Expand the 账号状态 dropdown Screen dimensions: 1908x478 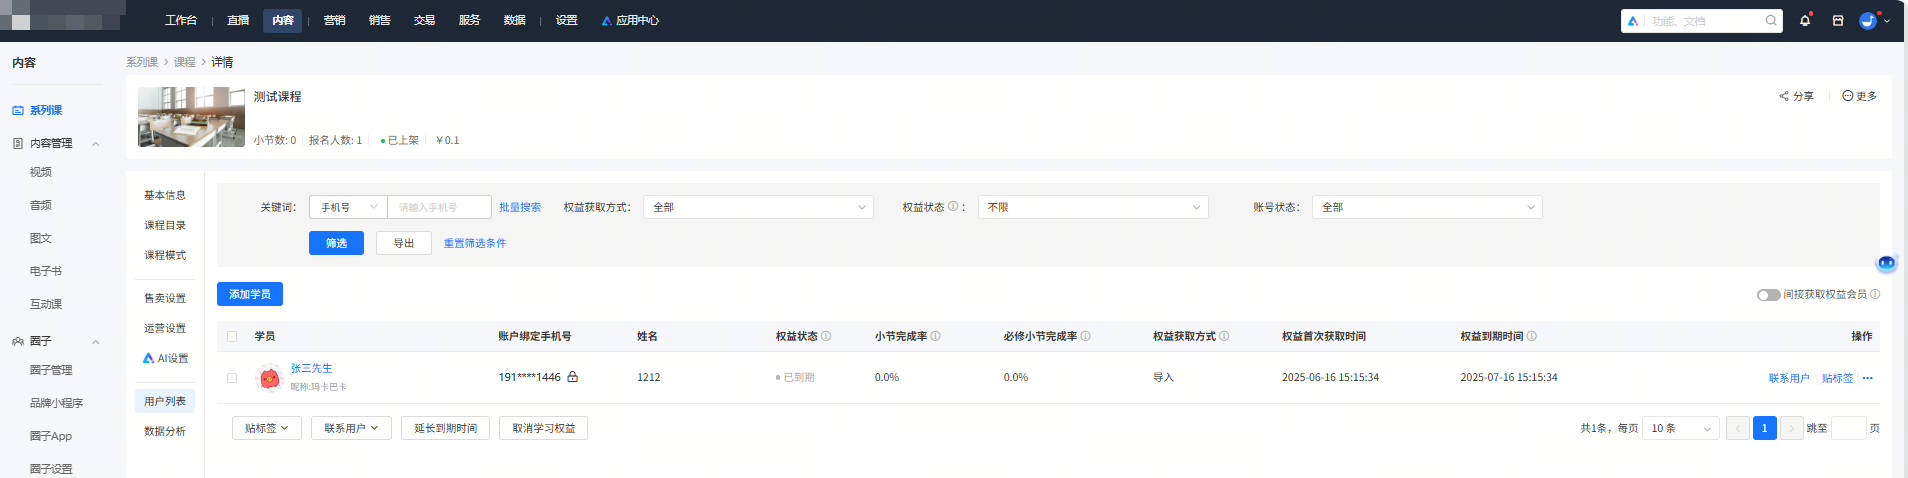(x=1427, y=207)
